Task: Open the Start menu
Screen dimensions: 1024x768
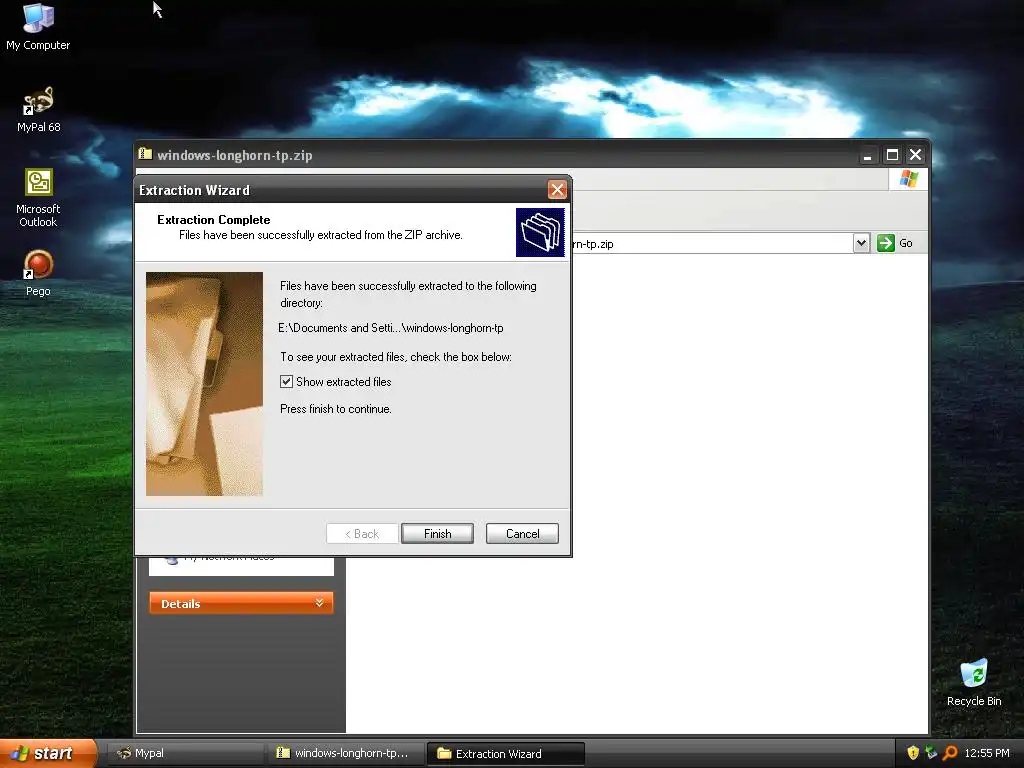Action: [x=49, y=753]
